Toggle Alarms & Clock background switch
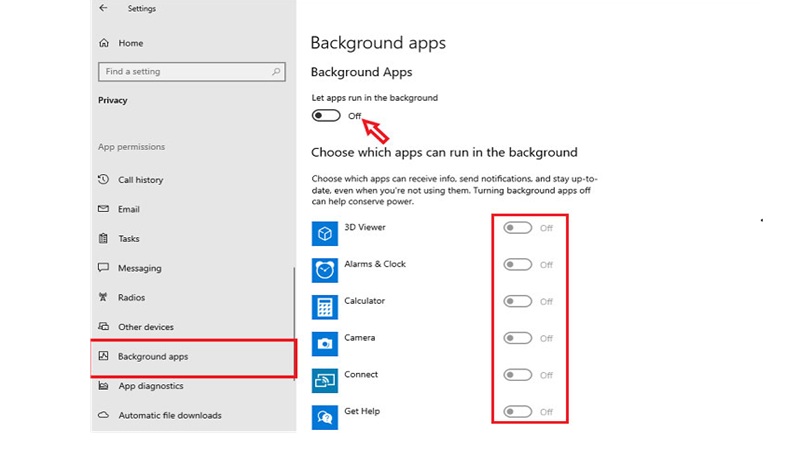The image size is (800, 450). click(517, 265)
